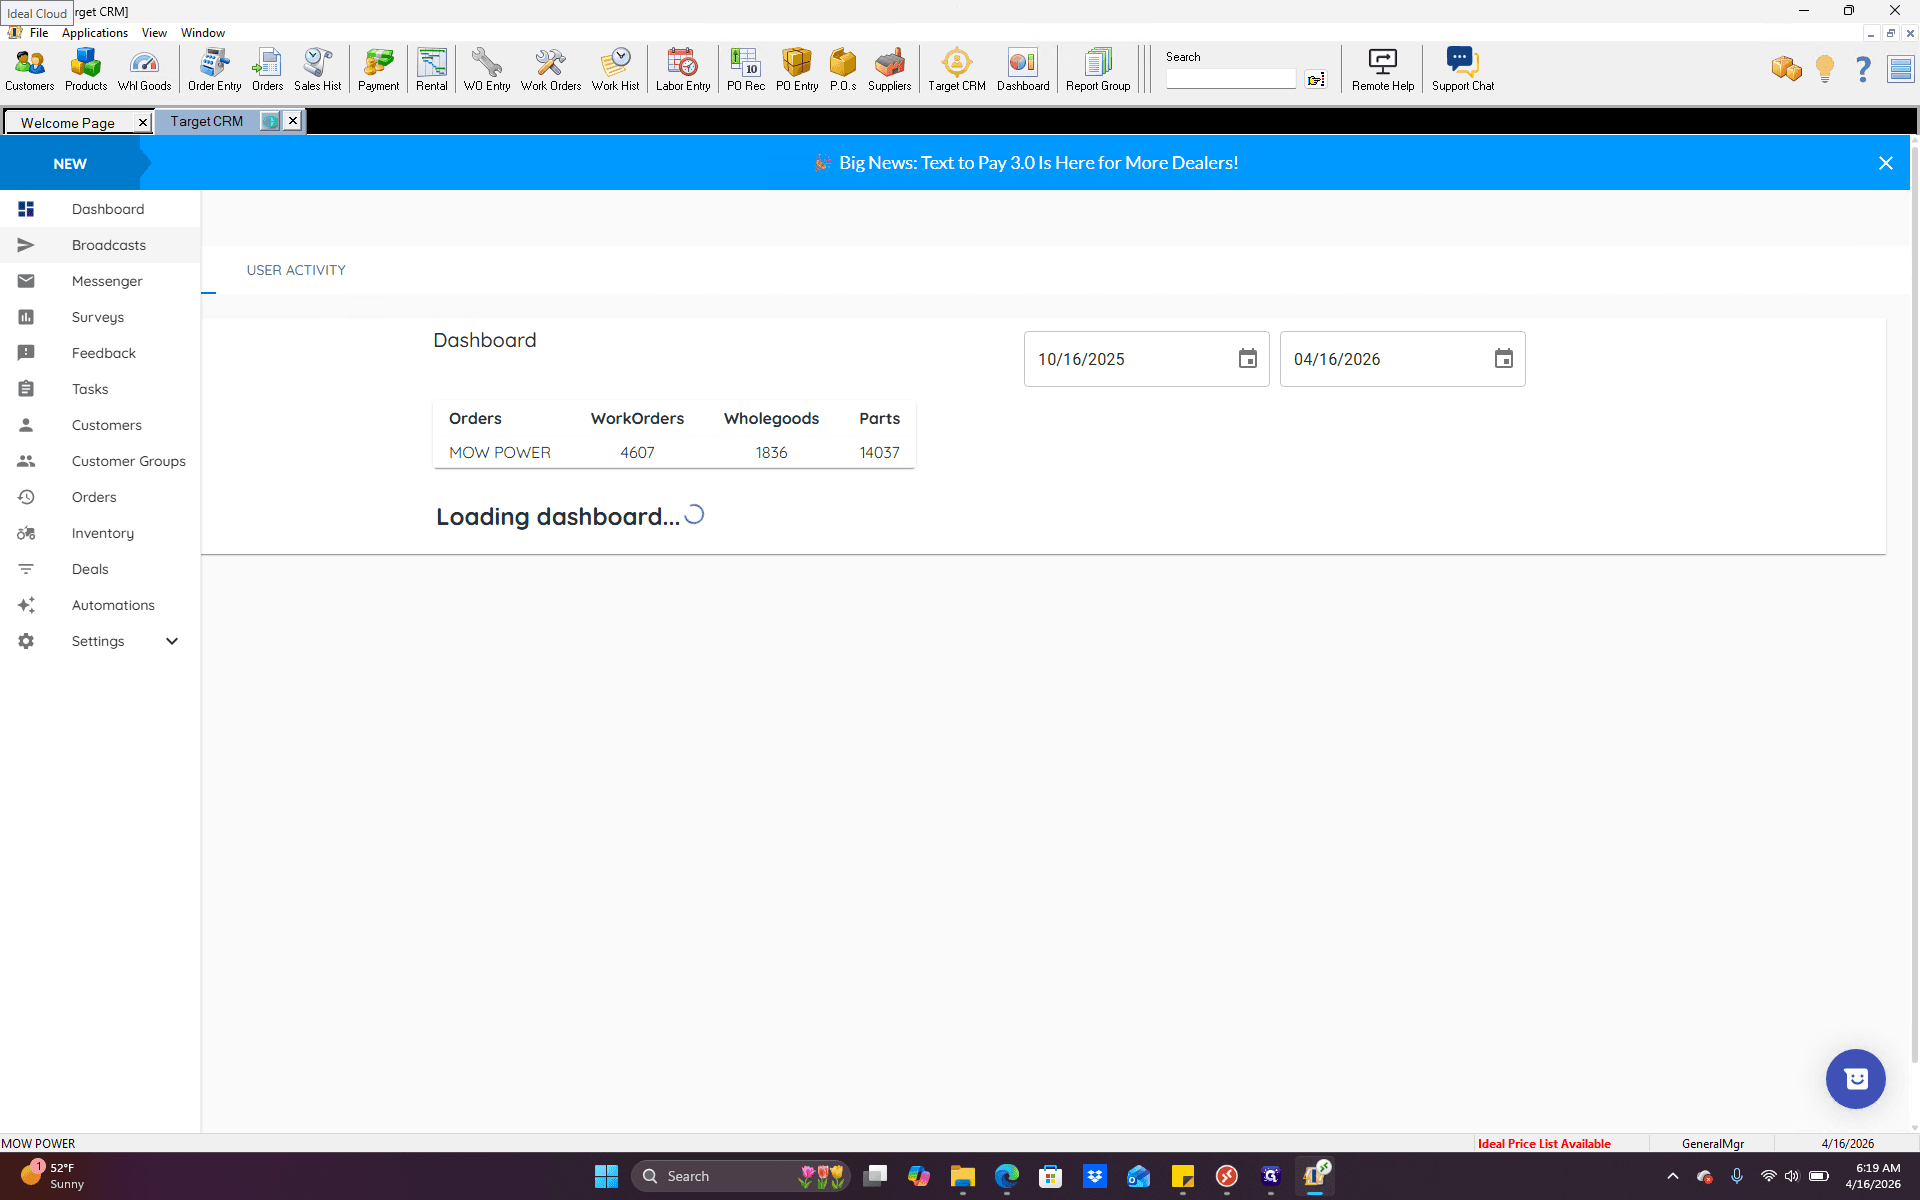
Task: Click the lightbulb tips icon
Action: point(1825,69)
